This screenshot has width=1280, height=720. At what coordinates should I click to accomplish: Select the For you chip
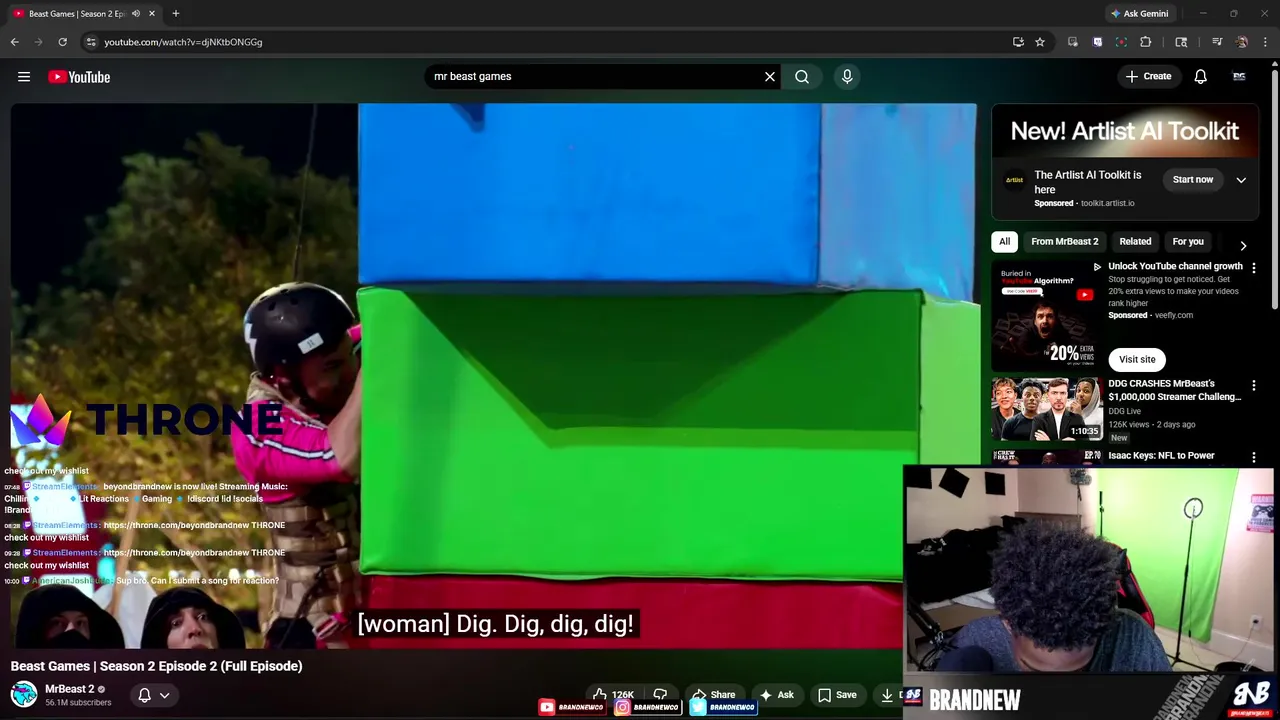pyautogui.click(x=1188, y=242)
